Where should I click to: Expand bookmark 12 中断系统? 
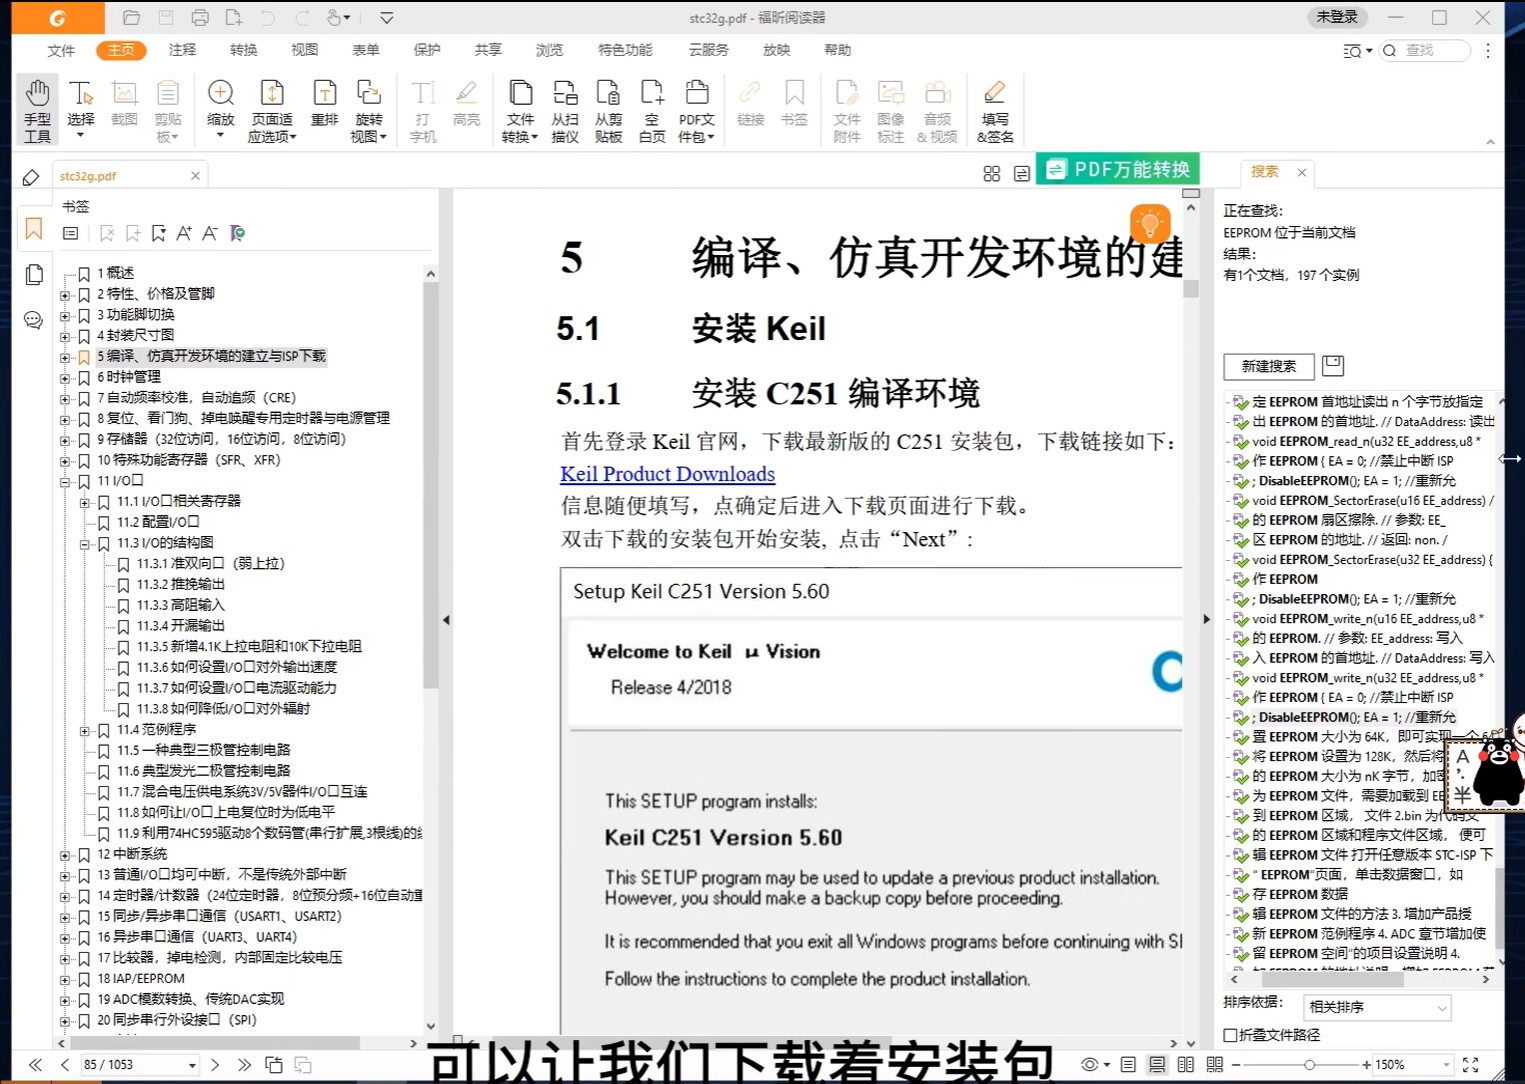coord(65,855)
